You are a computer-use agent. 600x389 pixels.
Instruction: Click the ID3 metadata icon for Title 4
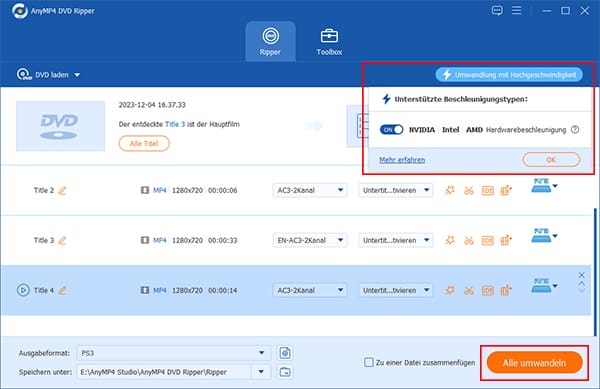(x=488, y=290)
